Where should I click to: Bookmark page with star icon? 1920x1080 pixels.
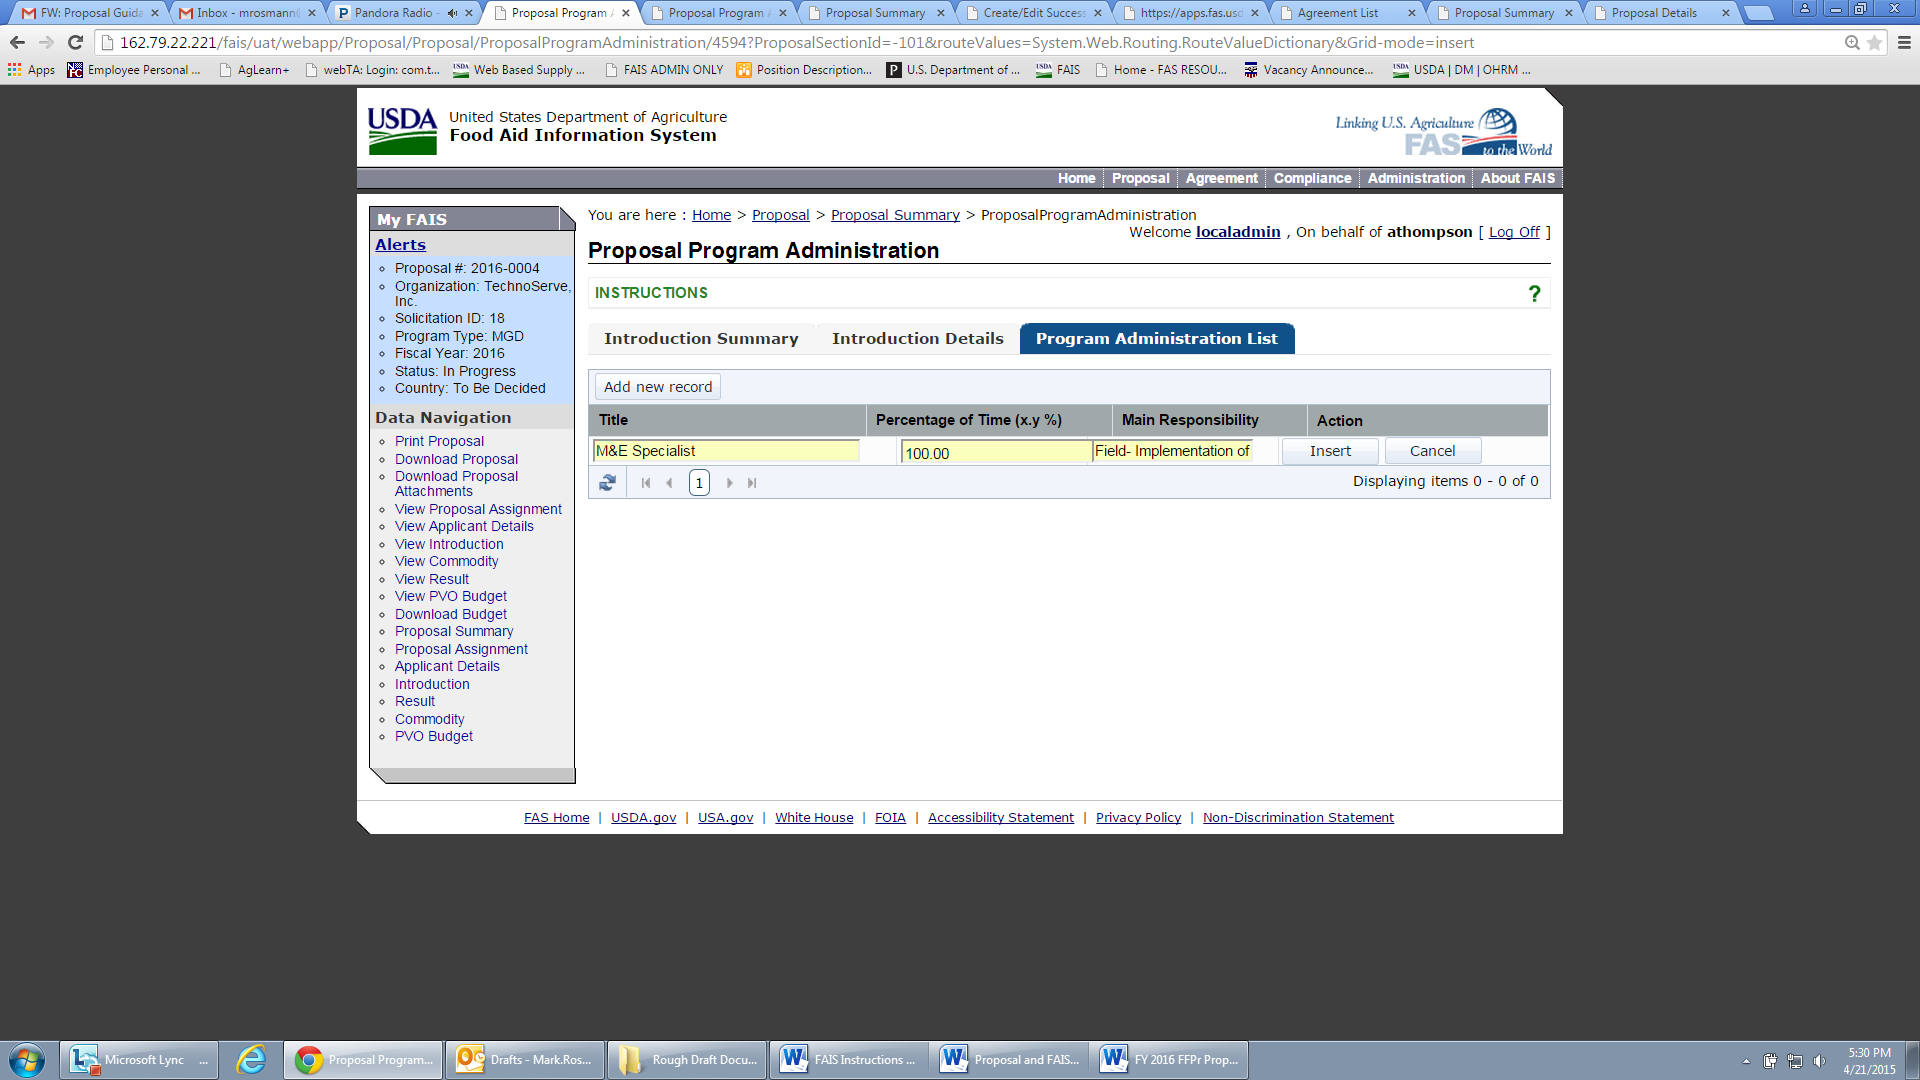[1875, 42]
